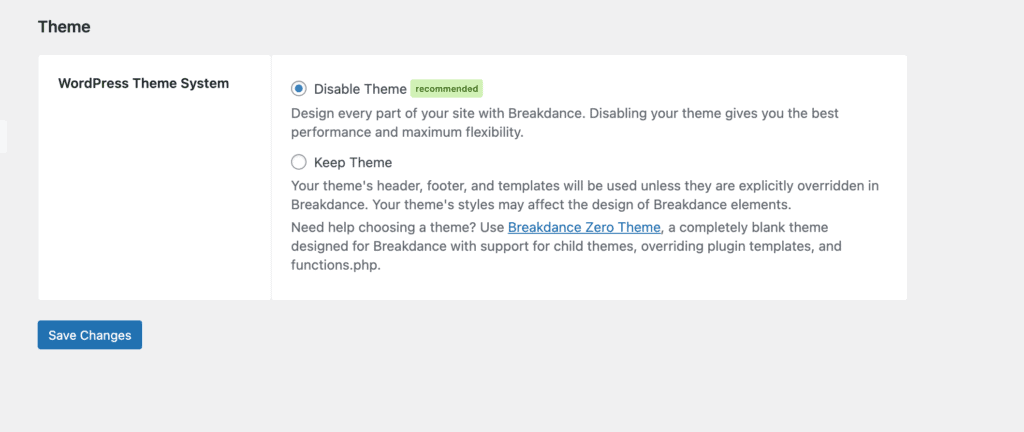The height and width of the screenshot is (432, 1024).
Task: Click the collapsed white tab on left edge
Action: [3, 136]
